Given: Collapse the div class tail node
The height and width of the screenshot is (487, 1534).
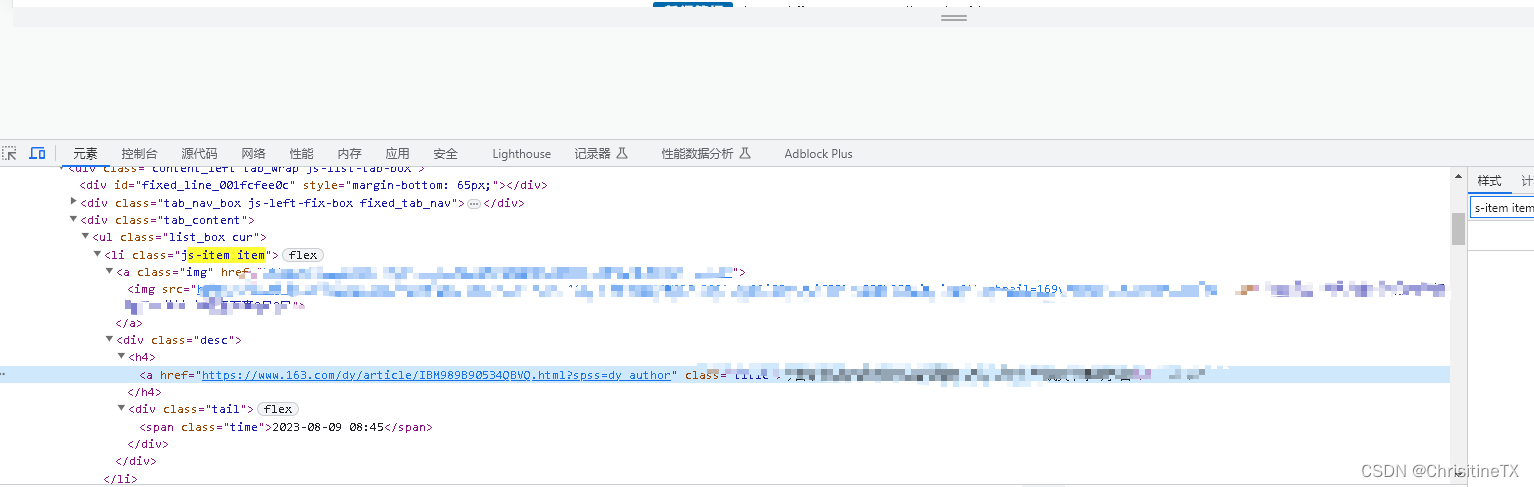Looking at the screenshot, I should coord(122,409).
